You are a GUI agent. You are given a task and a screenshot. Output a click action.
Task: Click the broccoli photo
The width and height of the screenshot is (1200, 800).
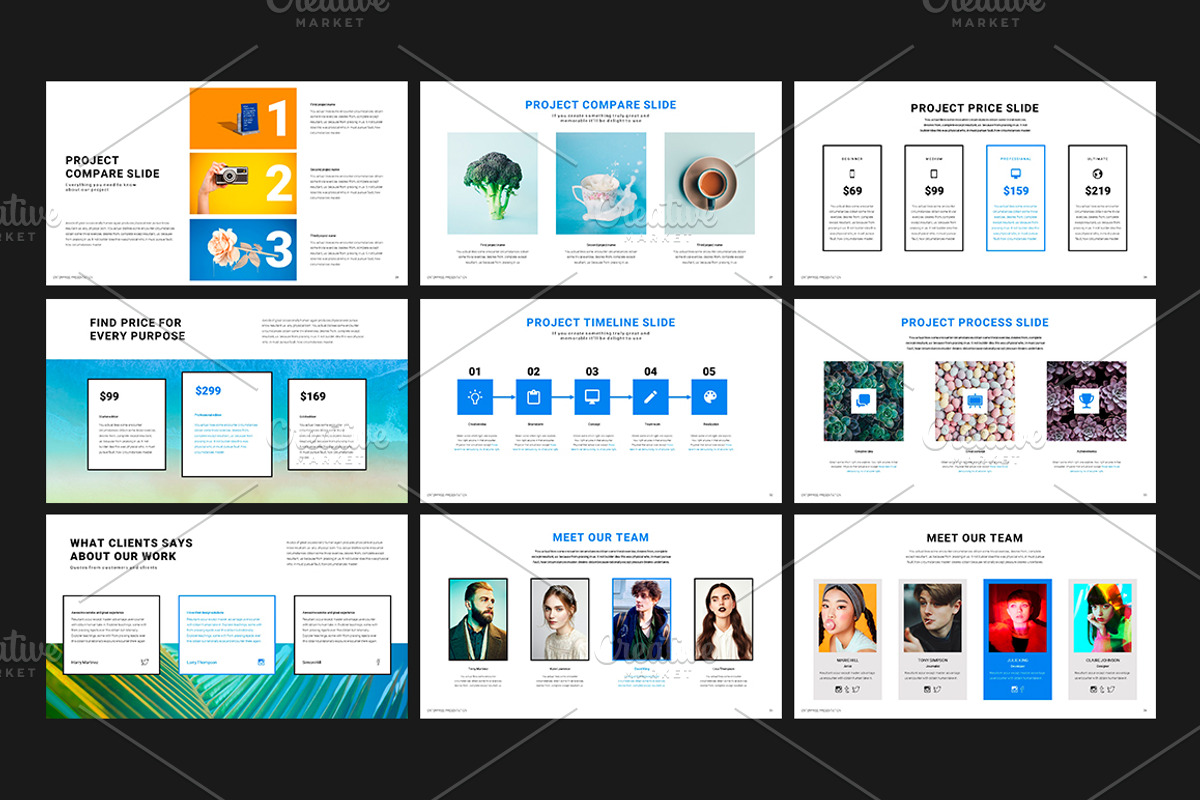tap(492, 184)
